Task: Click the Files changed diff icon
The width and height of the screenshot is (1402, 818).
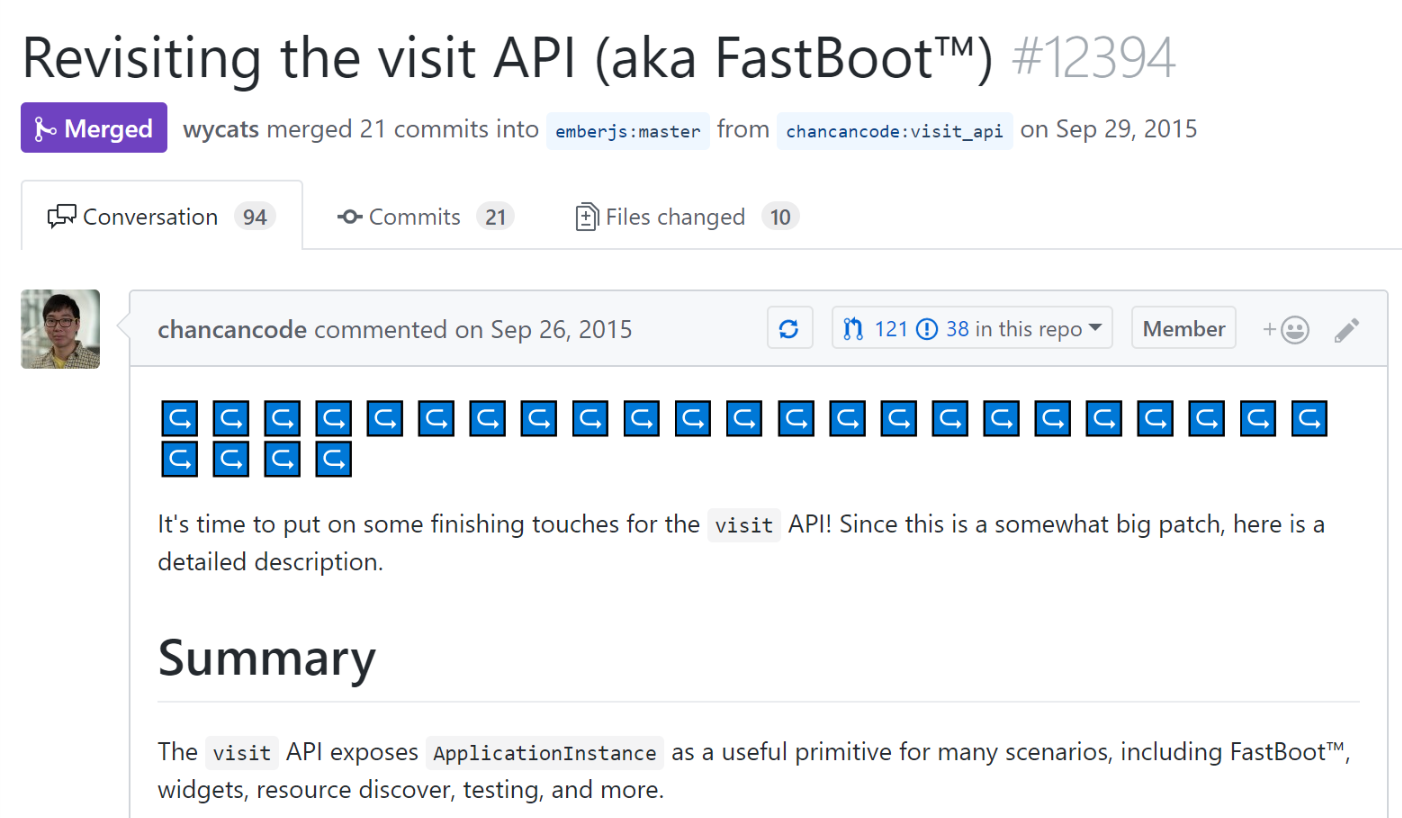Action: pyautogui.click(x=587, y=217)
